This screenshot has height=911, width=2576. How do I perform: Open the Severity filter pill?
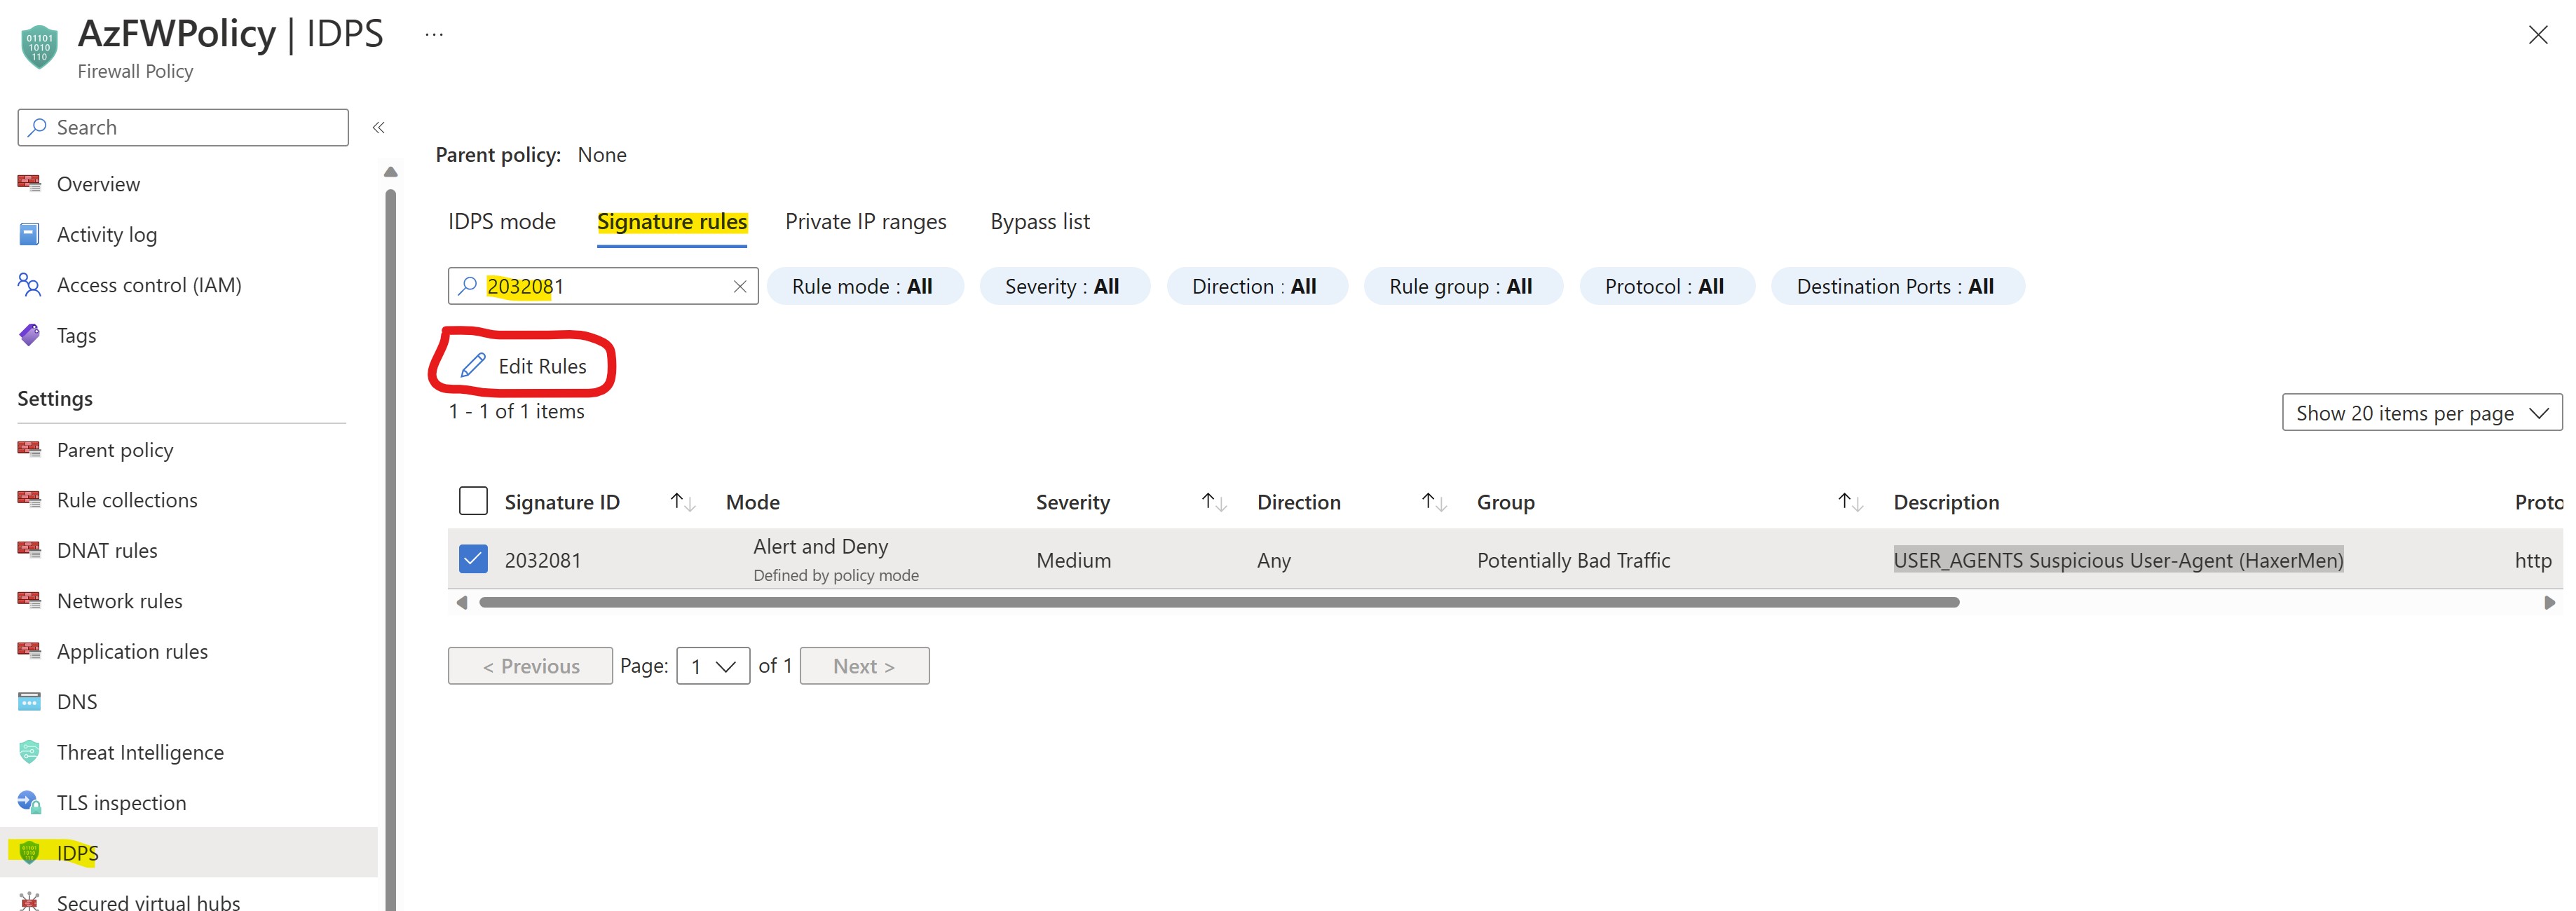1062,287
